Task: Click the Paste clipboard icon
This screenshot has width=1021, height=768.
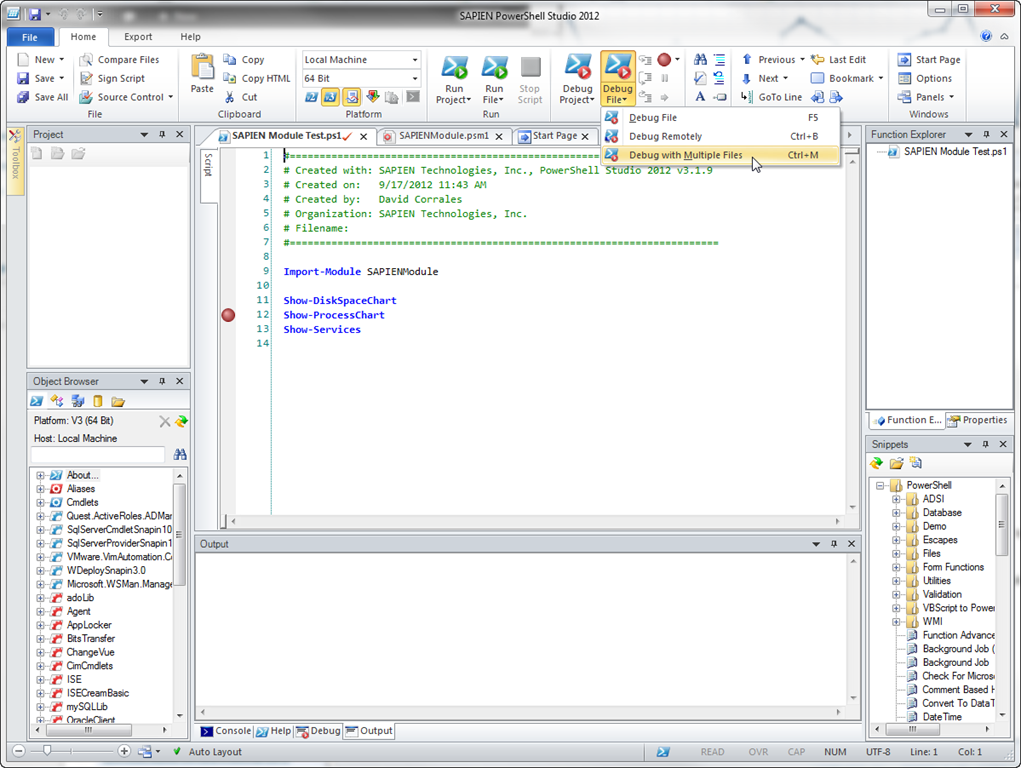Action: pyautogui.click(x=202, y=66)
